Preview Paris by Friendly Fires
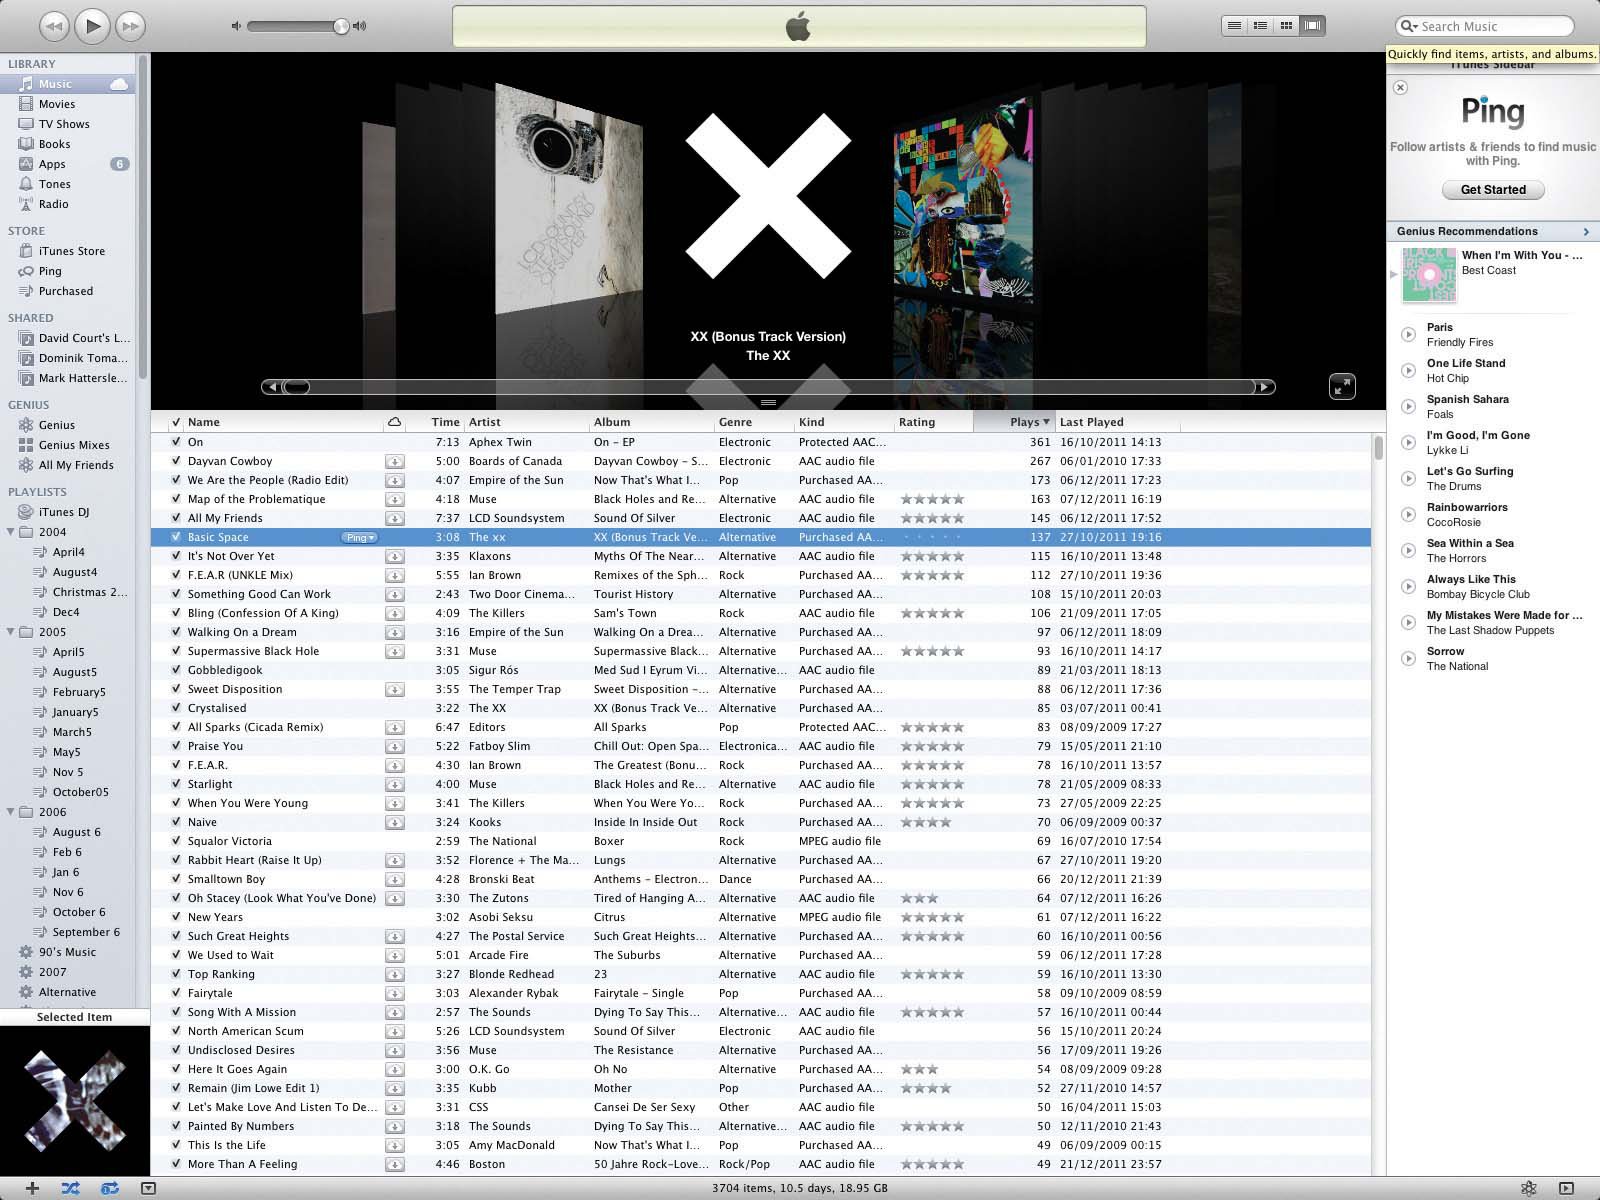 [x=1408, y=334]
